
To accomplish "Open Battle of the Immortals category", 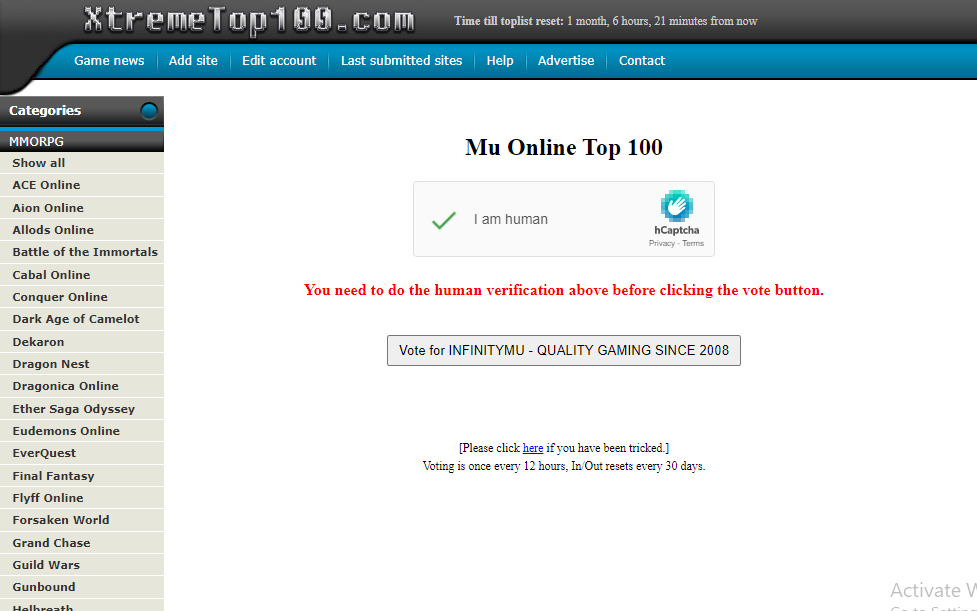I will (x=82, y=252).
